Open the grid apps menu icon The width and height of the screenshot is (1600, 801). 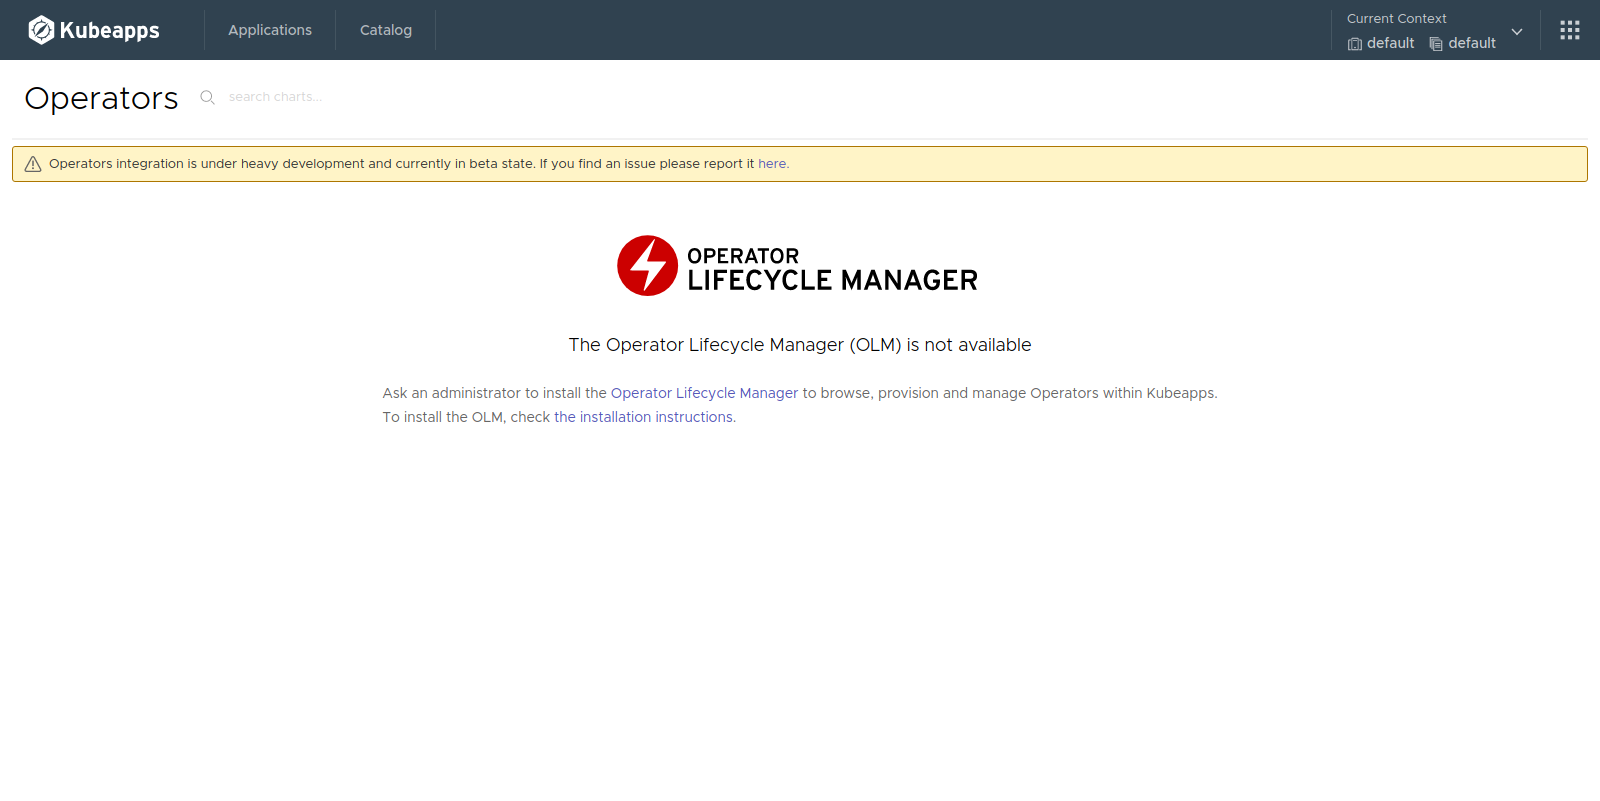[1570, 30]
